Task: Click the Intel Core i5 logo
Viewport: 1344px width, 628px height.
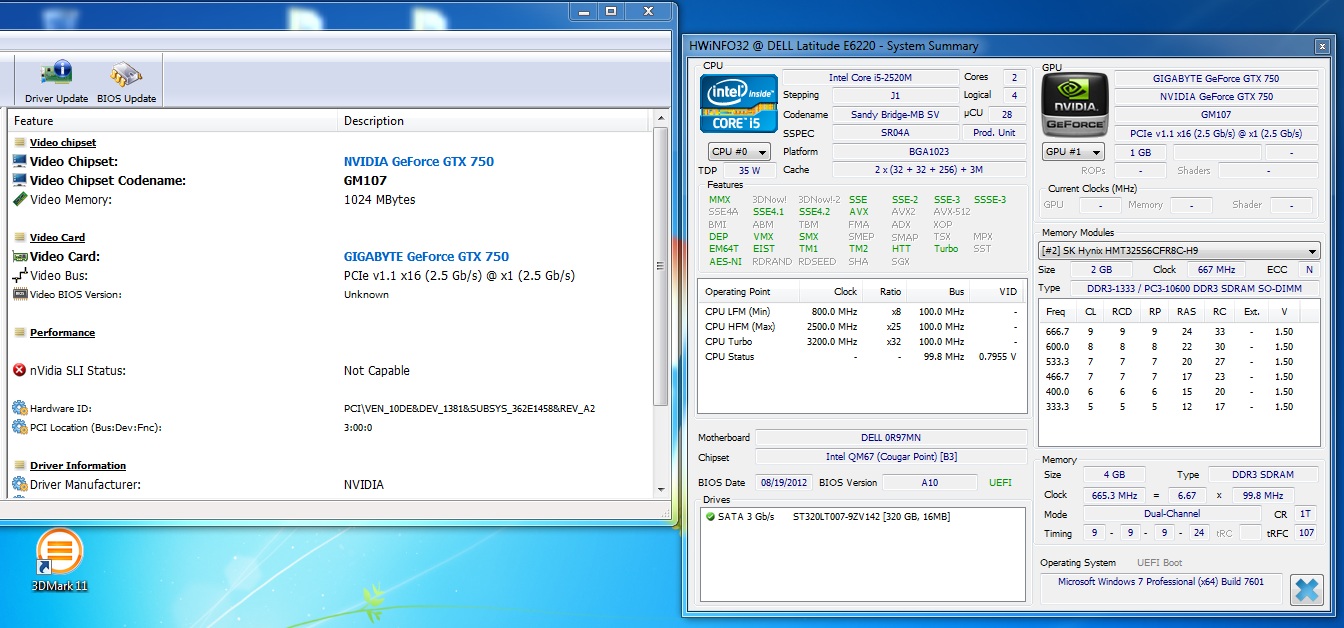Action: 739,102
